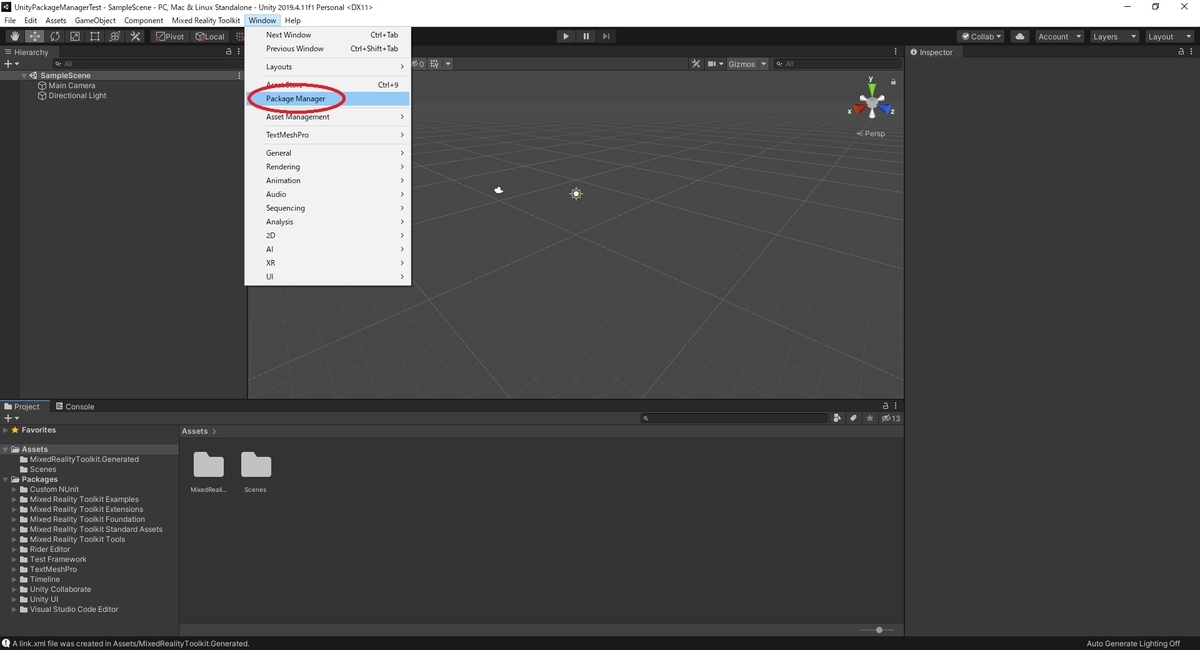Select the Move tool

pos(34,37)
